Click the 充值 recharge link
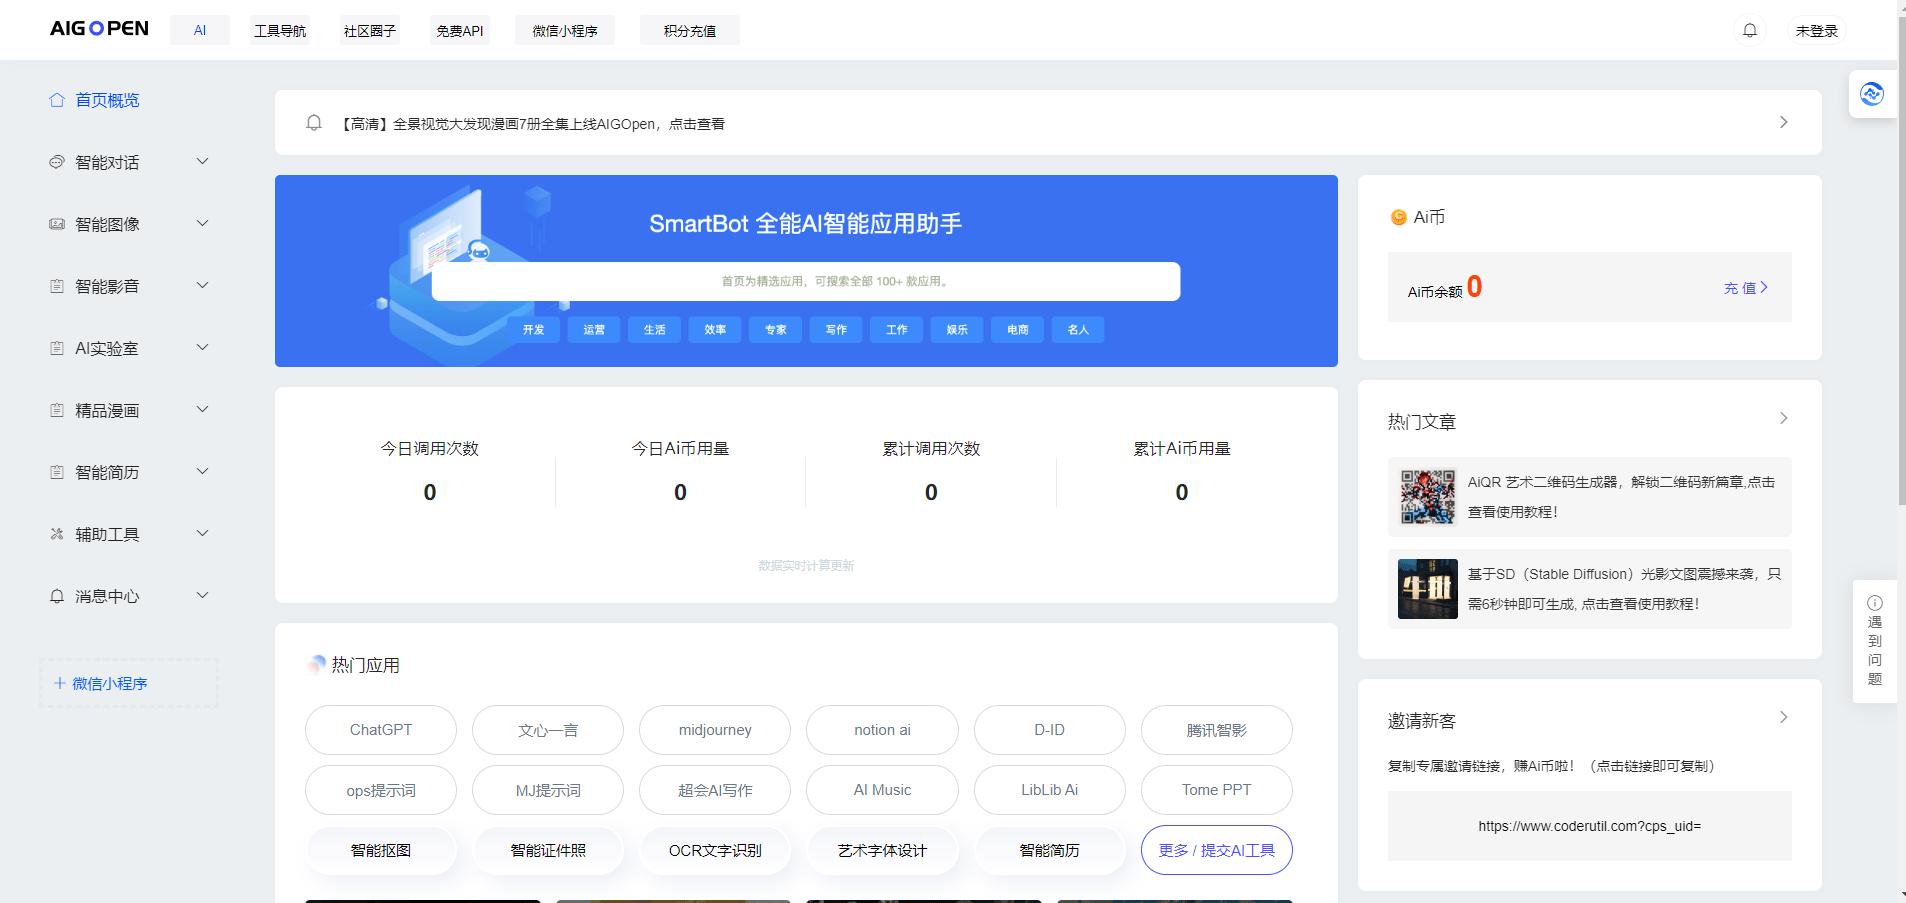The image size is (1906, 903). coord(1745,288)
